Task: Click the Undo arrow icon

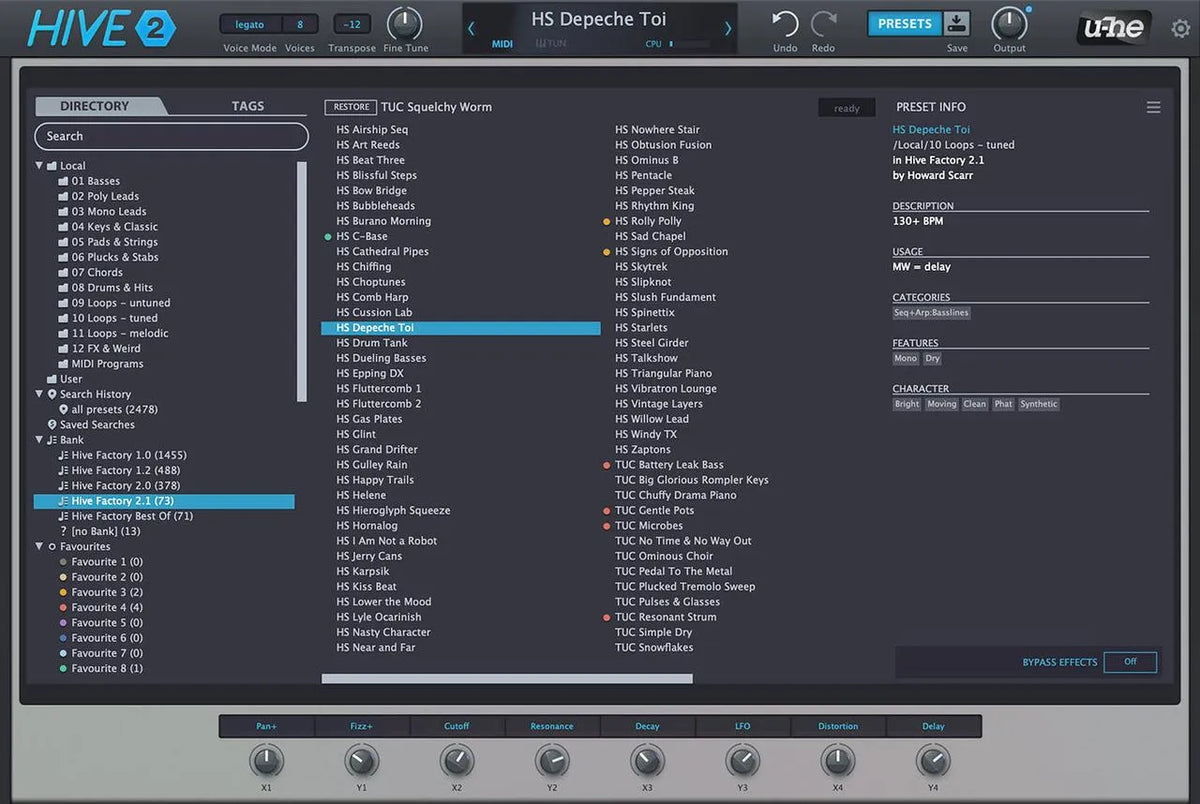Action: [785, 24]
